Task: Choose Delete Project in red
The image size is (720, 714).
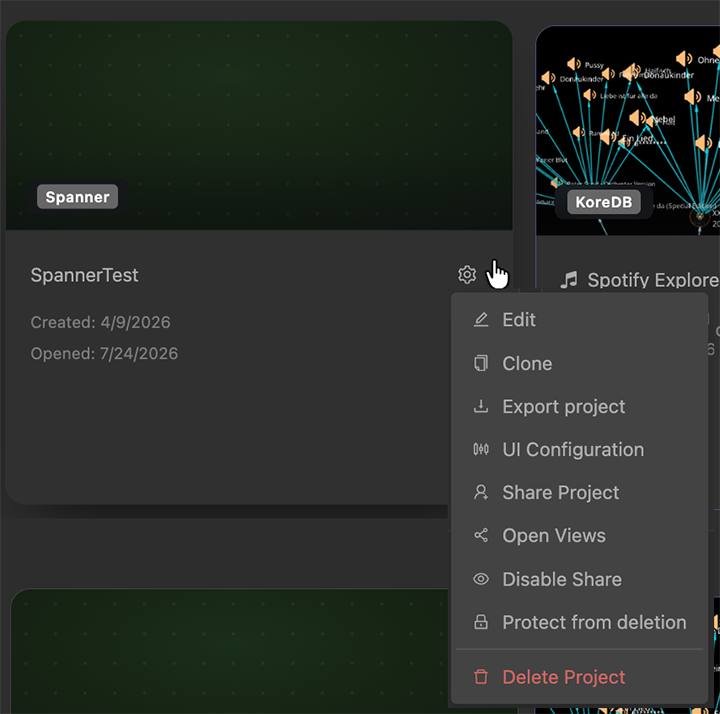Action: [x=579, y=677]
